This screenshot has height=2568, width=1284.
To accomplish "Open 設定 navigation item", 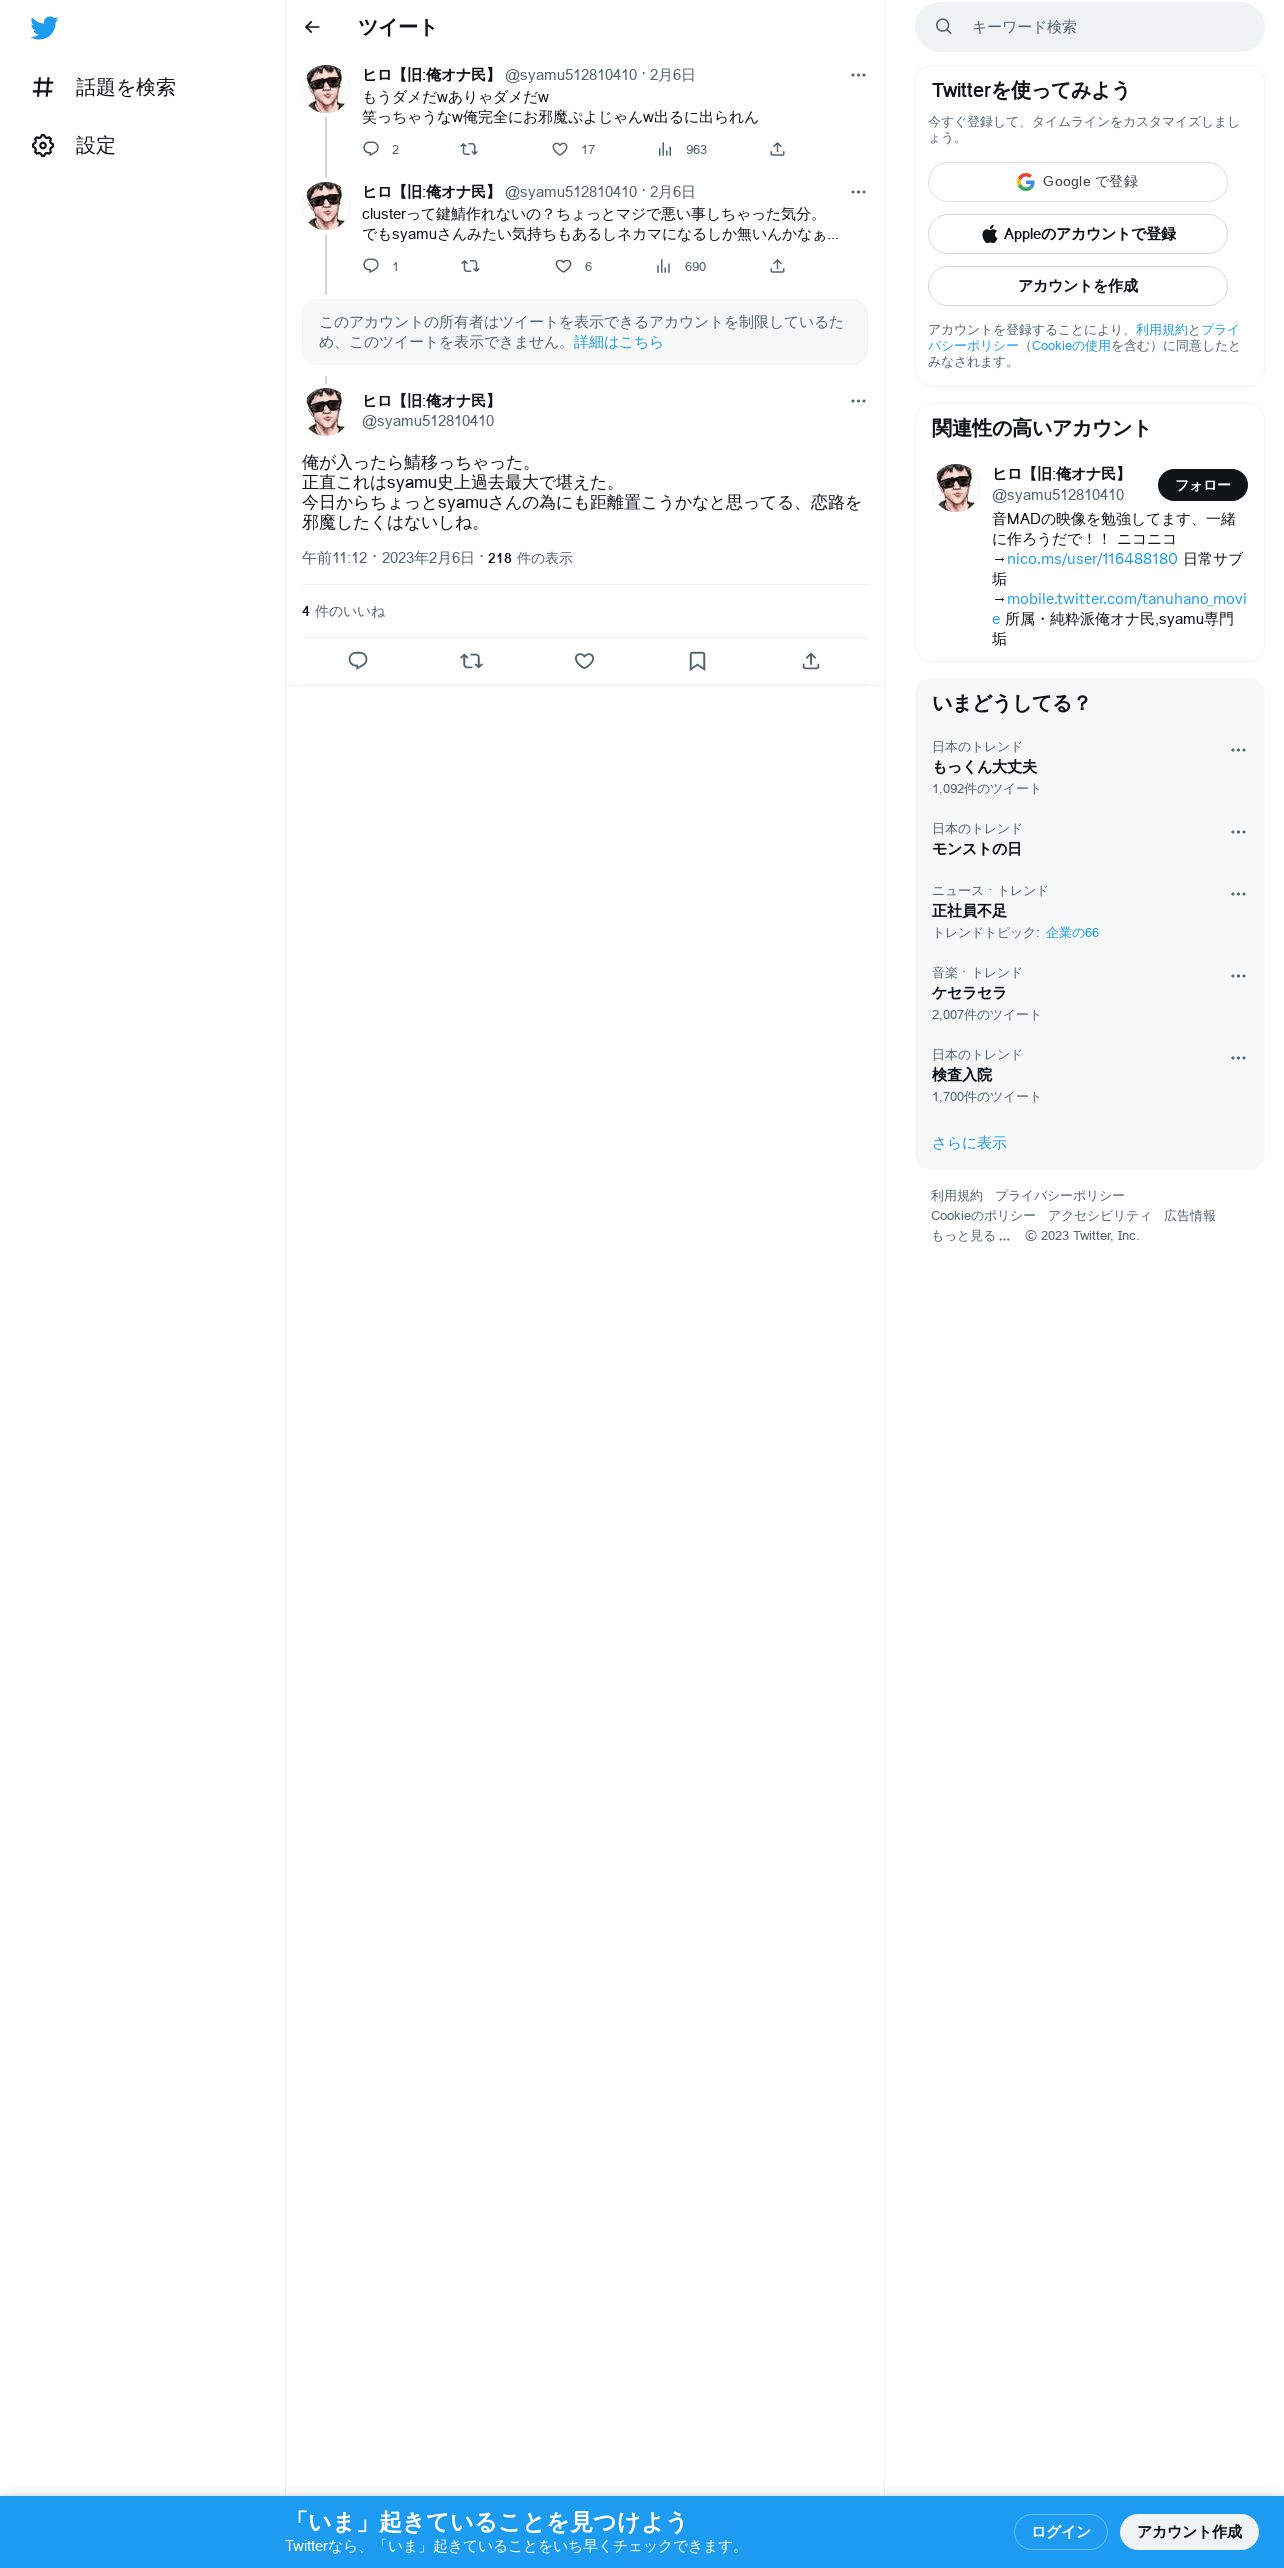I will click(x=74, y=145).
